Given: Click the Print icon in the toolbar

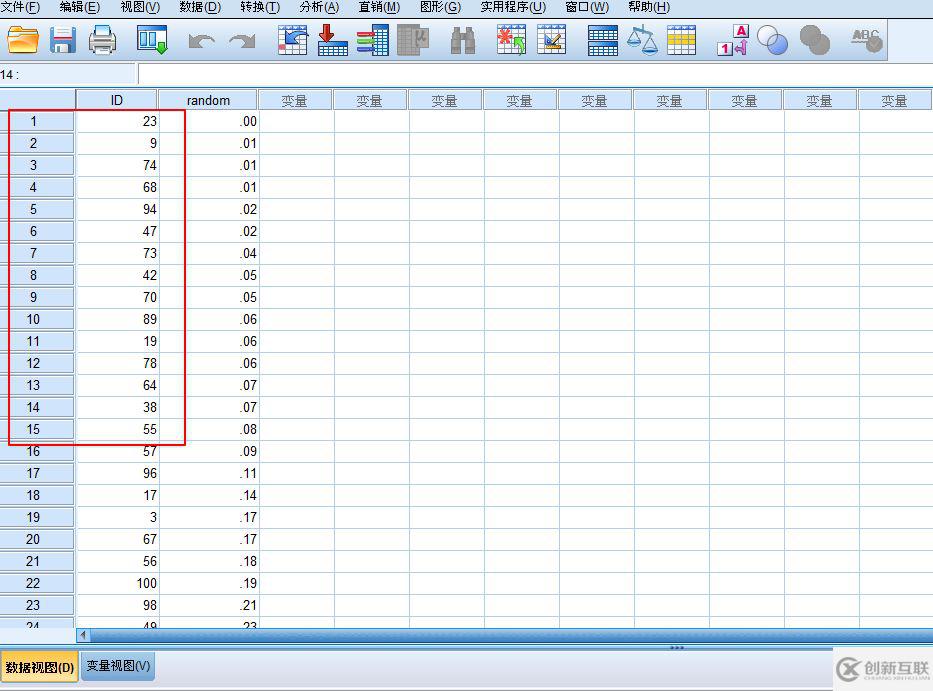Looking at the screenshot, I should click(102, 40).
